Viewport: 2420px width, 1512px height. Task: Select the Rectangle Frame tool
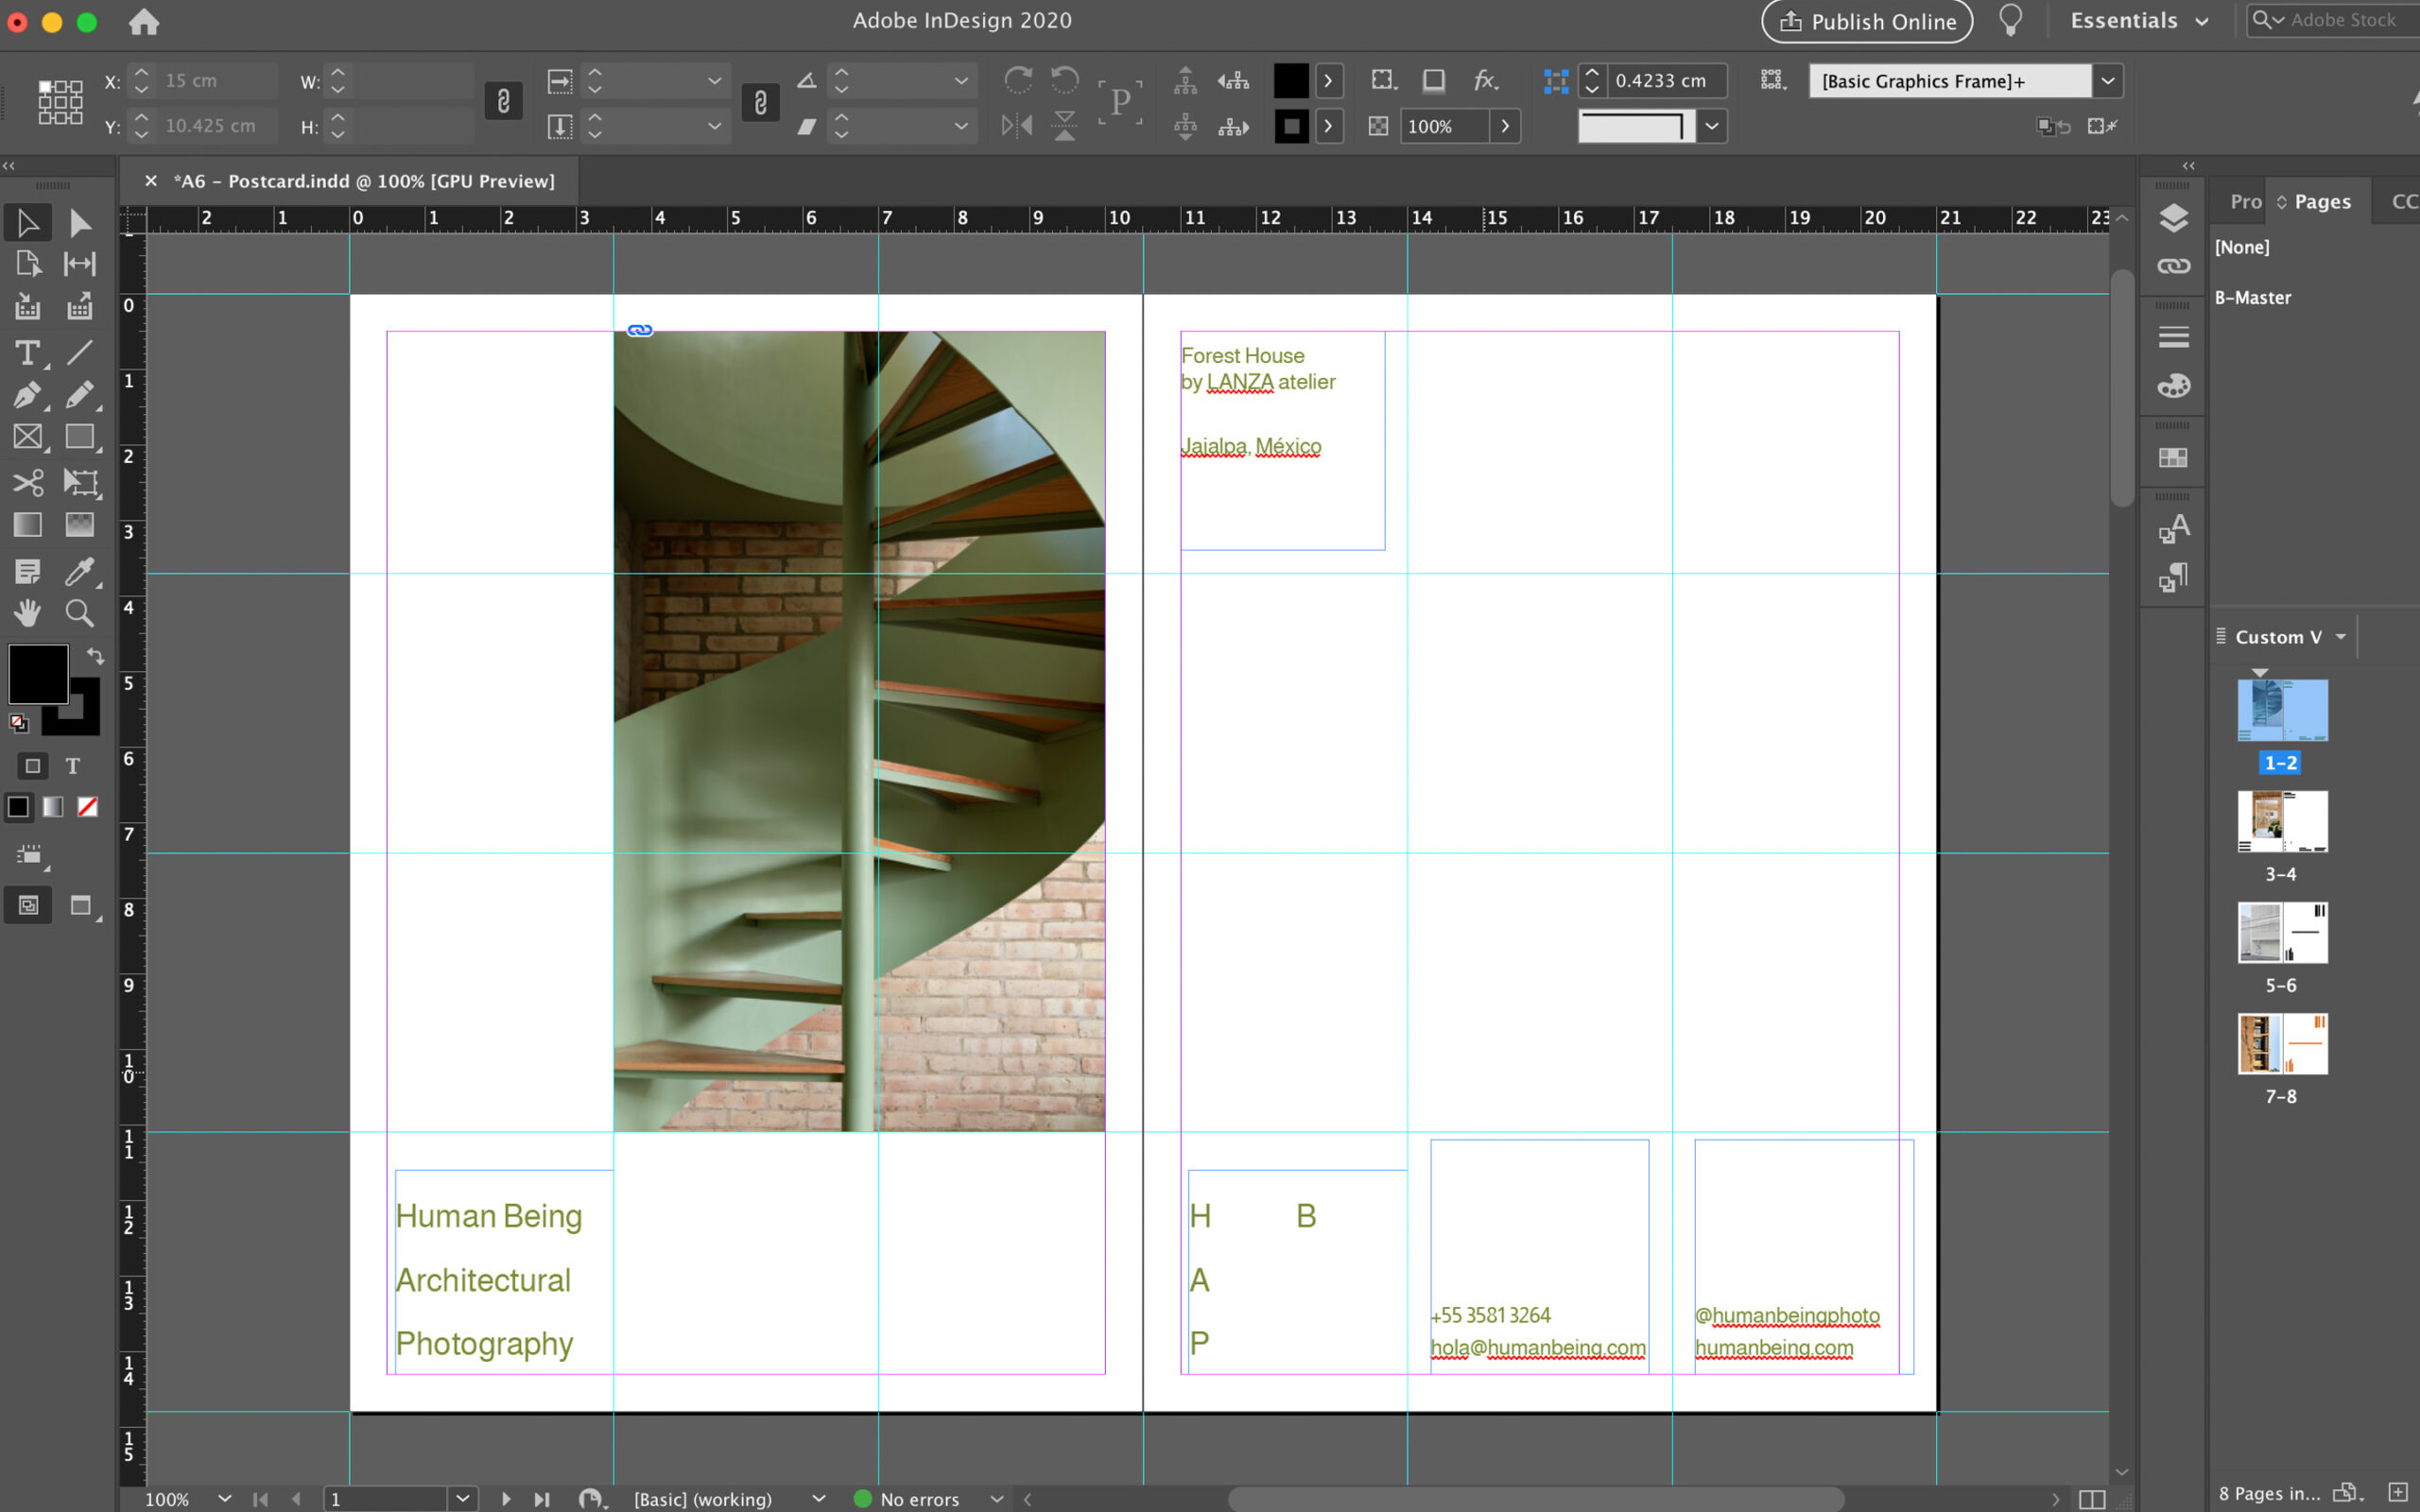pyautogui.click(x=27, y=437)
